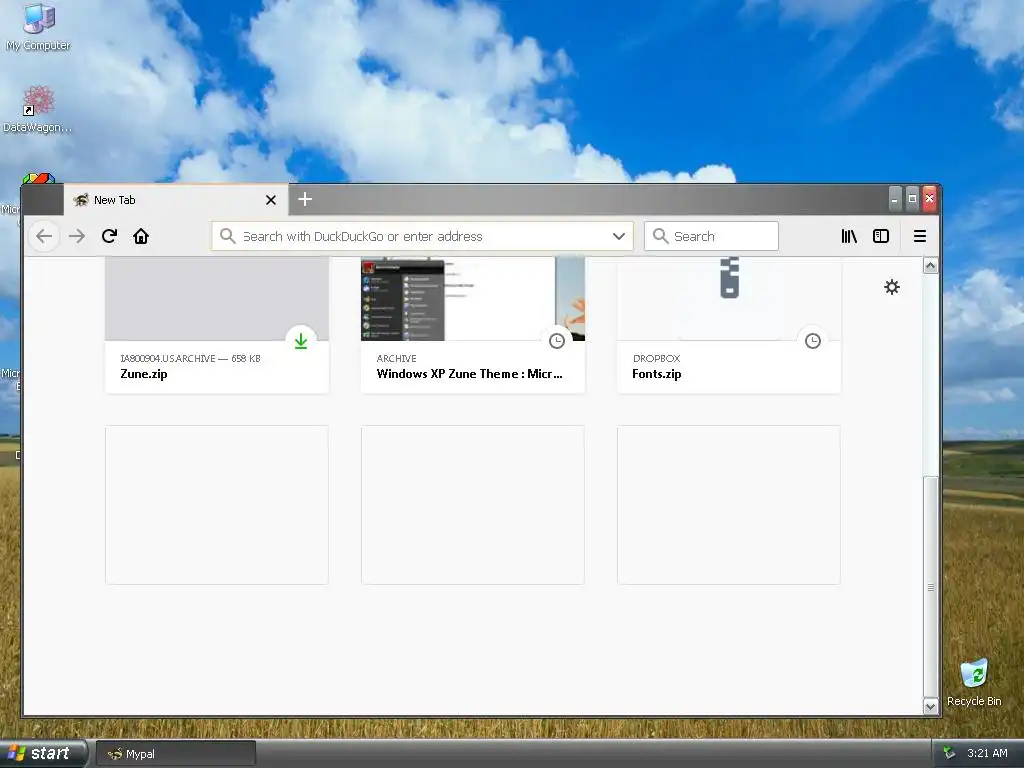Screen dimensions: 1024x768
Task: Click the green download icon on Zune.zip
Action: [x=300, y=341]
